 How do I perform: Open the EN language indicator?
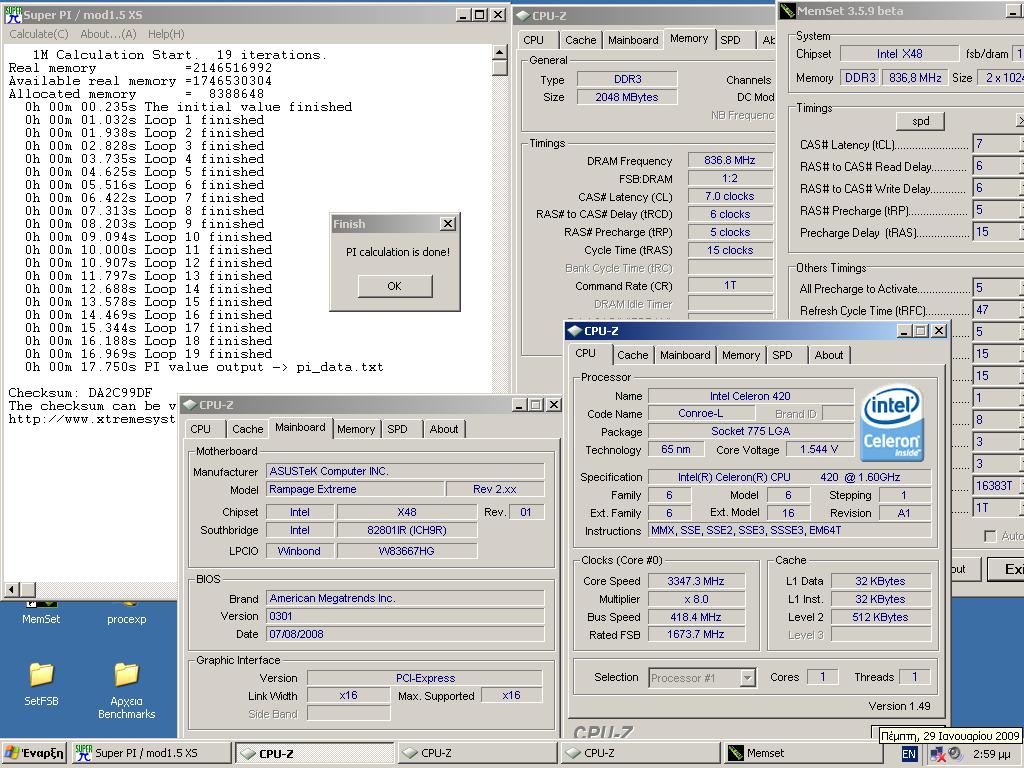pos(909,754)
